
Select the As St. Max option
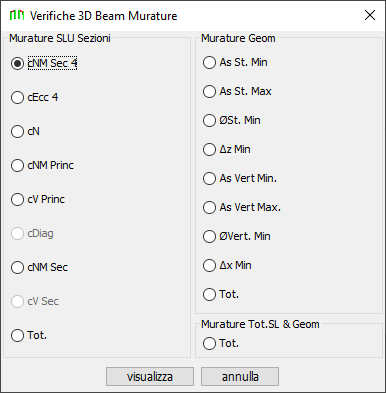click(x=237, y=91)
